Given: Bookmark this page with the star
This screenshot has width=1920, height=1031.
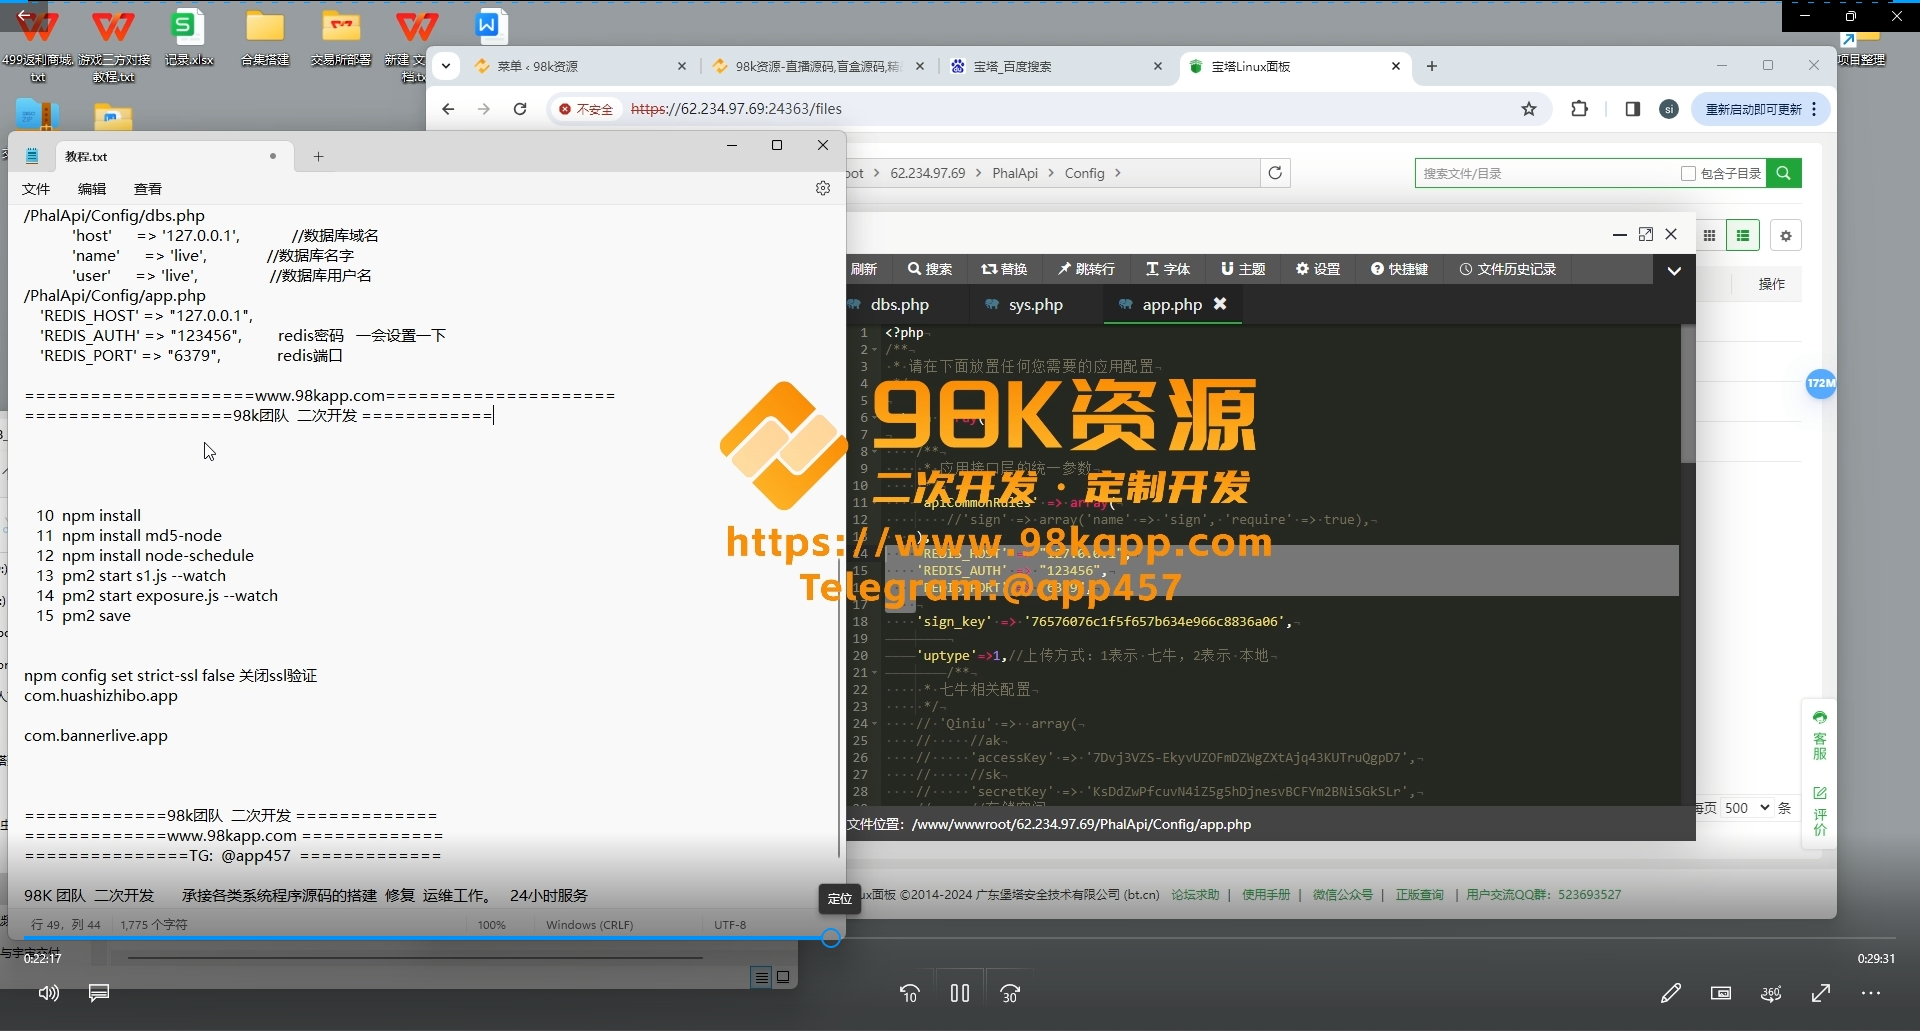Looking at the screenshot, I should click(1529, 109).
